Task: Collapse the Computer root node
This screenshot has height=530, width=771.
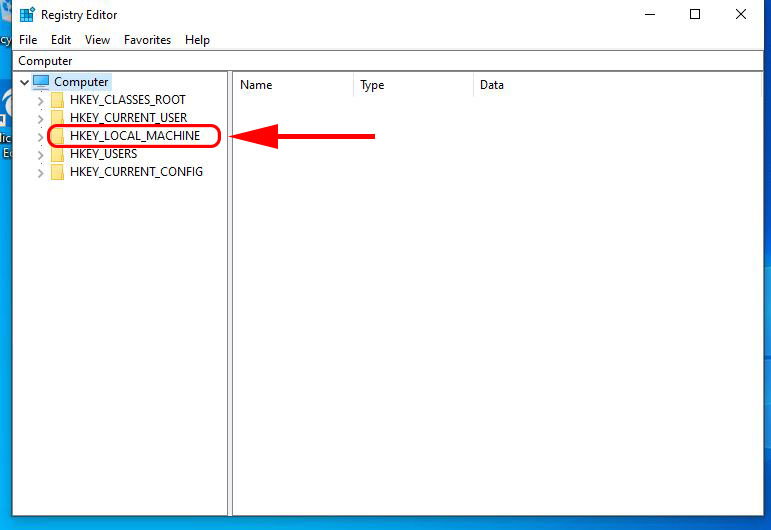Action: coord(24,82)
